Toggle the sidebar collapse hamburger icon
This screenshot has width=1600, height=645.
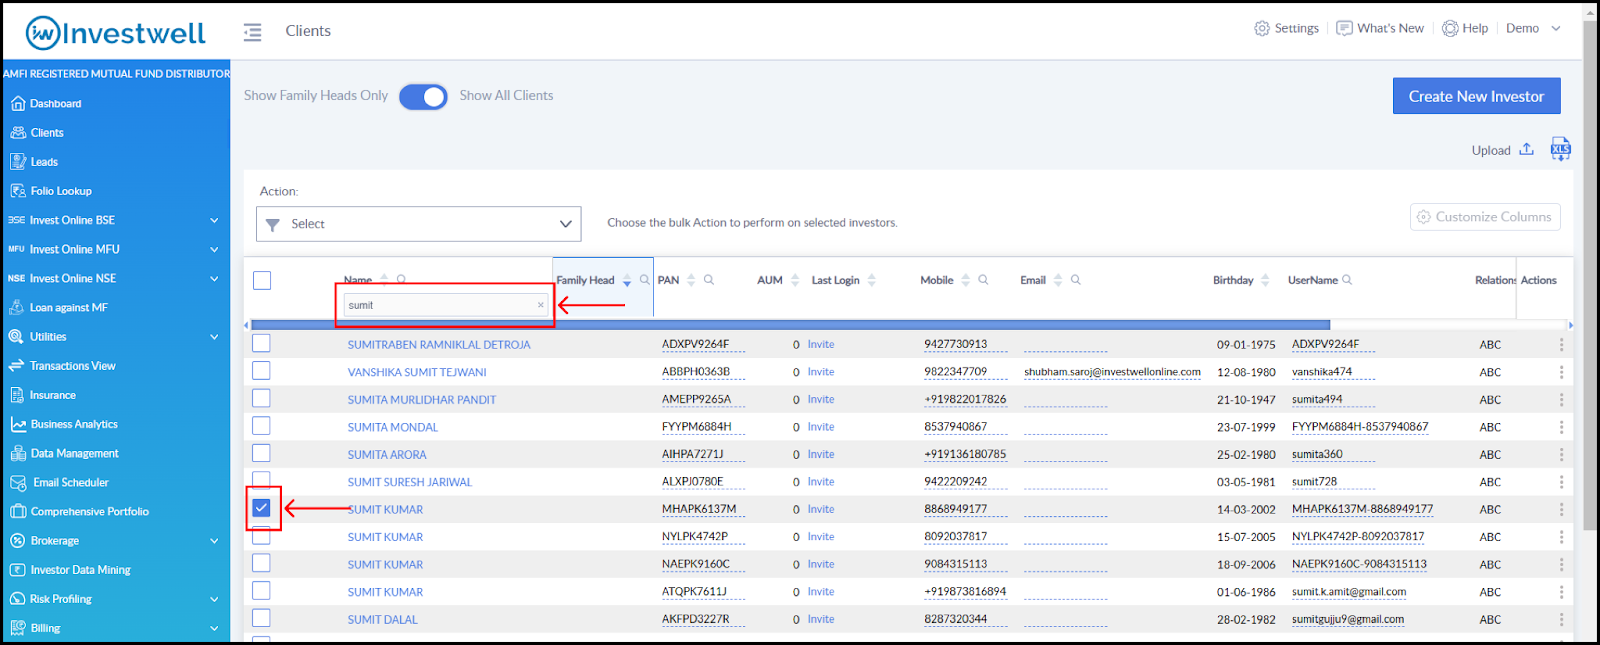coord(252,32)
